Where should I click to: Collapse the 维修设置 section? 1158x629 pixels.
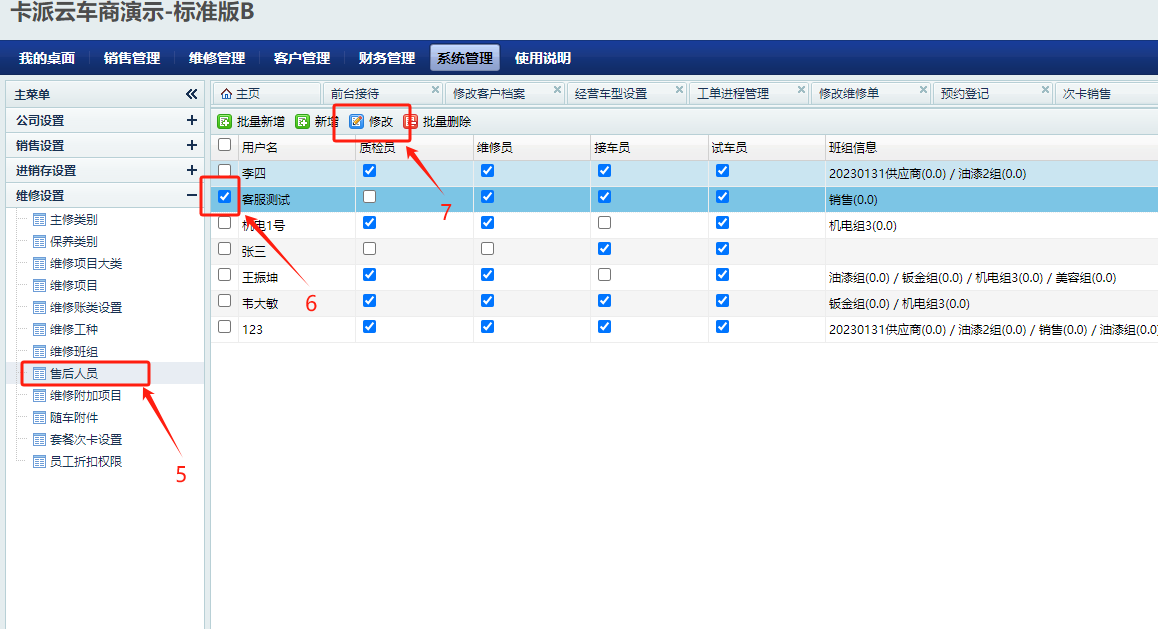pos(192,196)
